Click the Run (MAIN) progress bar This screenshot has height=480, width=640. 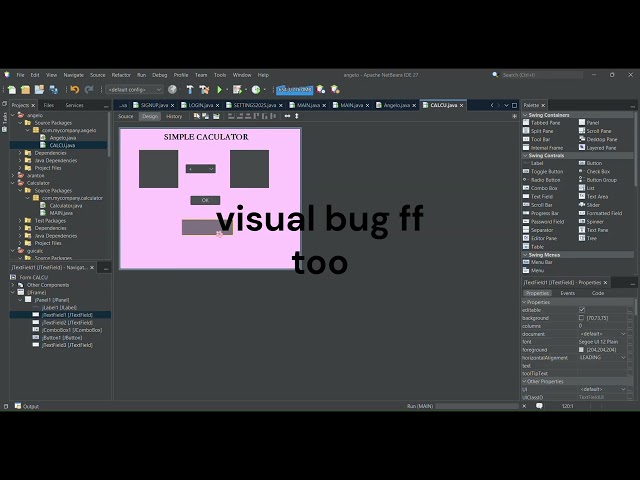click(x=477, y=406)
